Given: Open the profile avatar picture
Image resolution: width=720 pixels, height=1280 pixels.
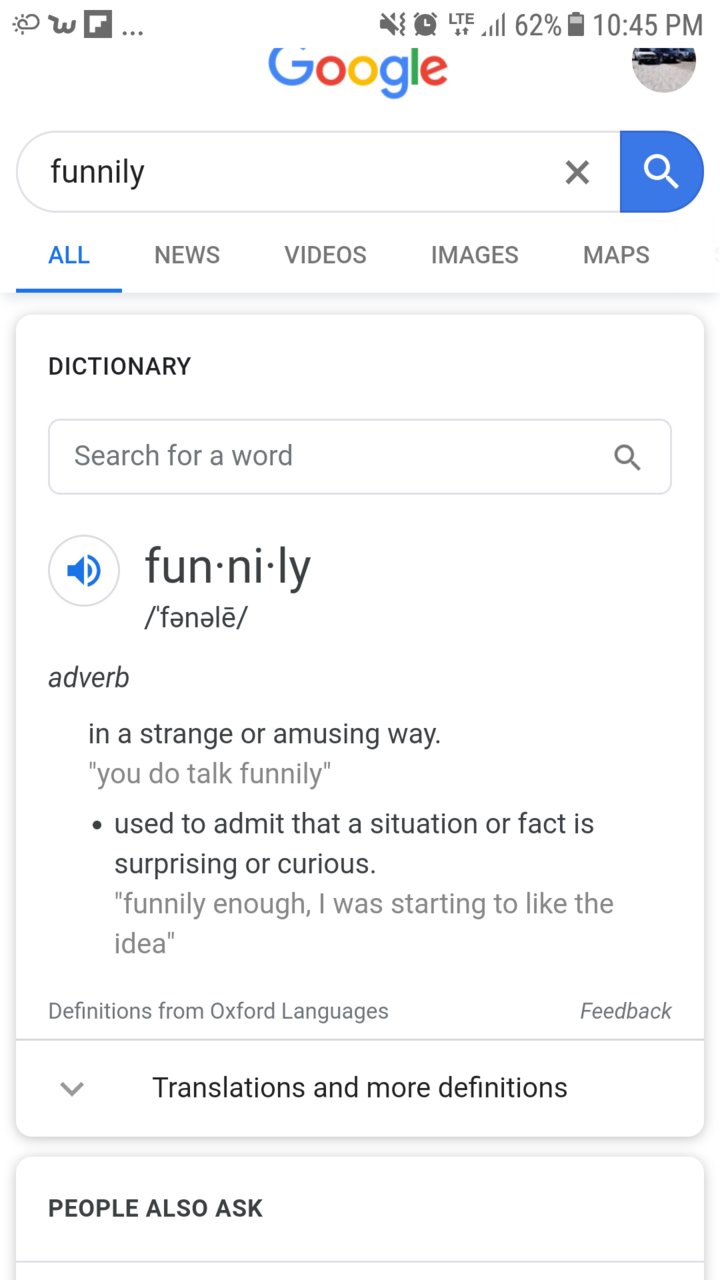Looking at the screenshot, I should point(664,67).
